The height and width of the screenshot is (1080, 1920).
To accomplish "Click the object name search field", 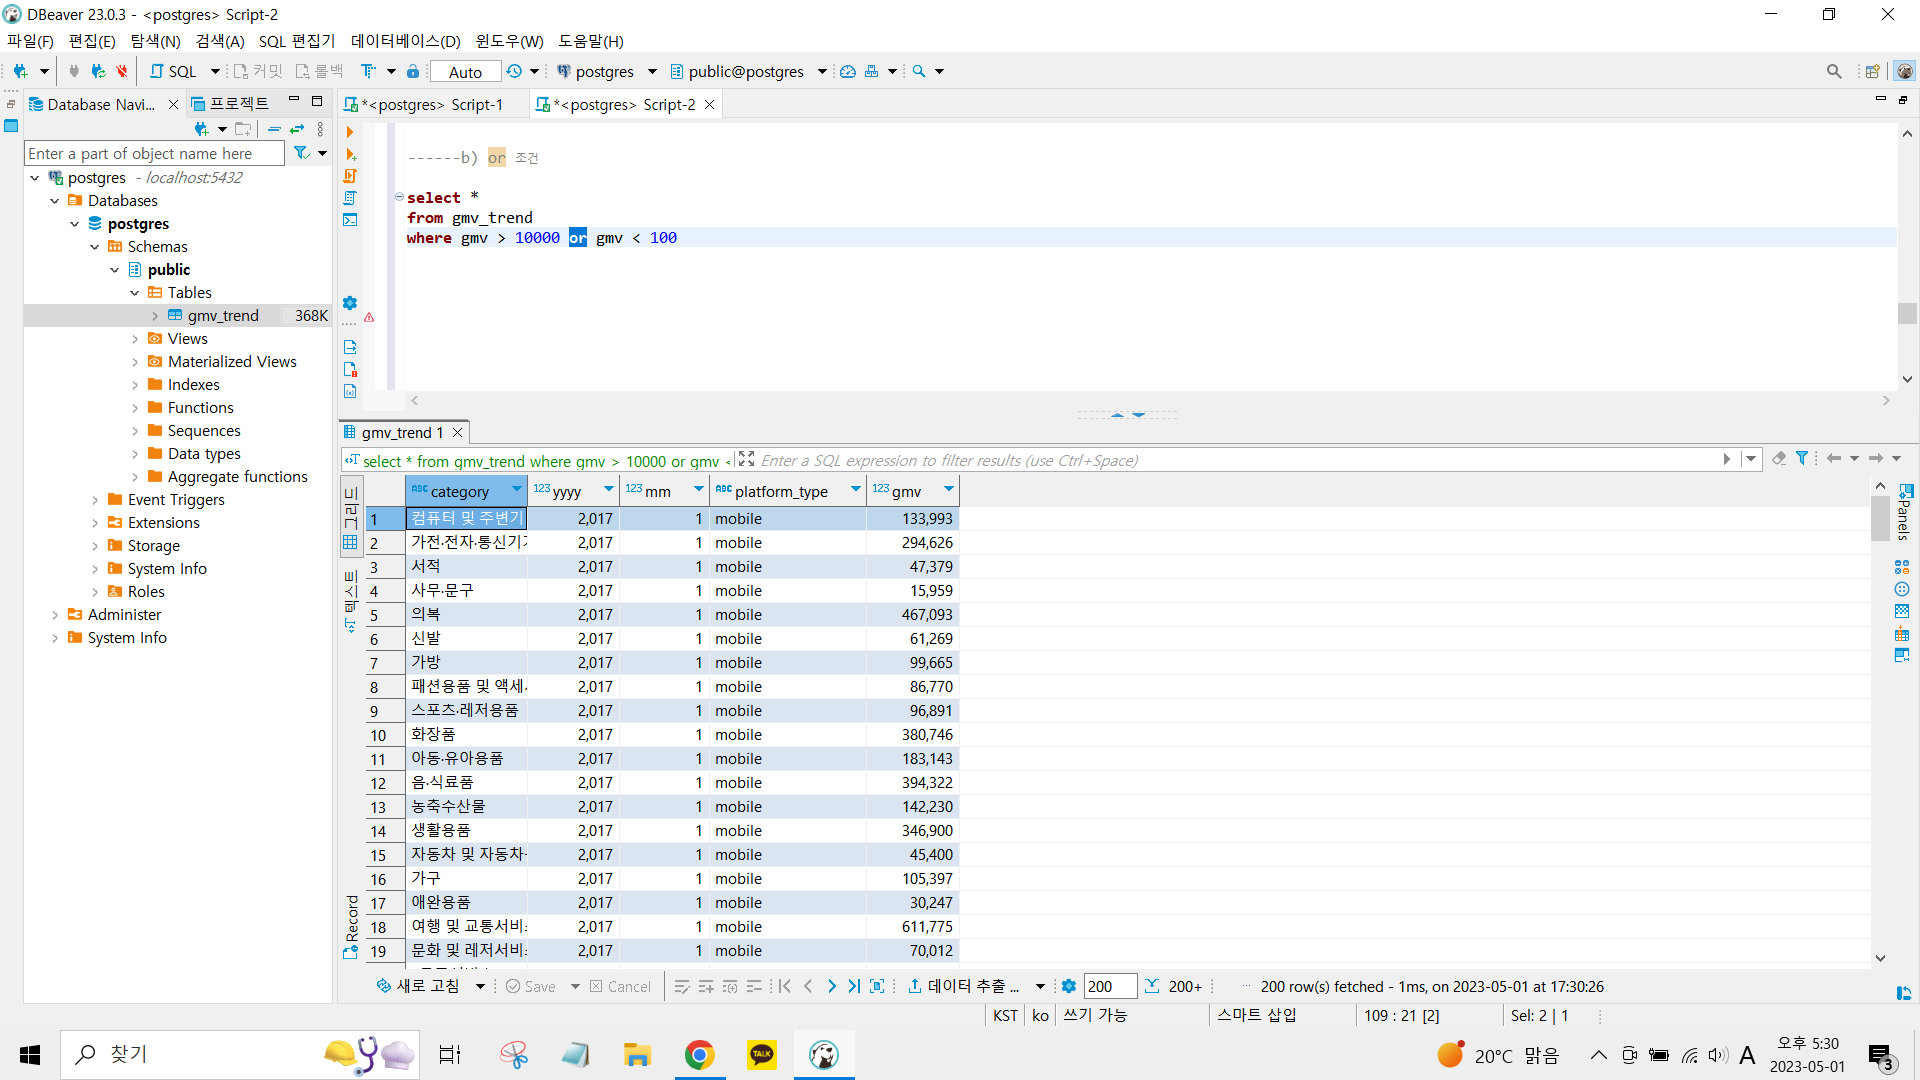I will point(153,153).
